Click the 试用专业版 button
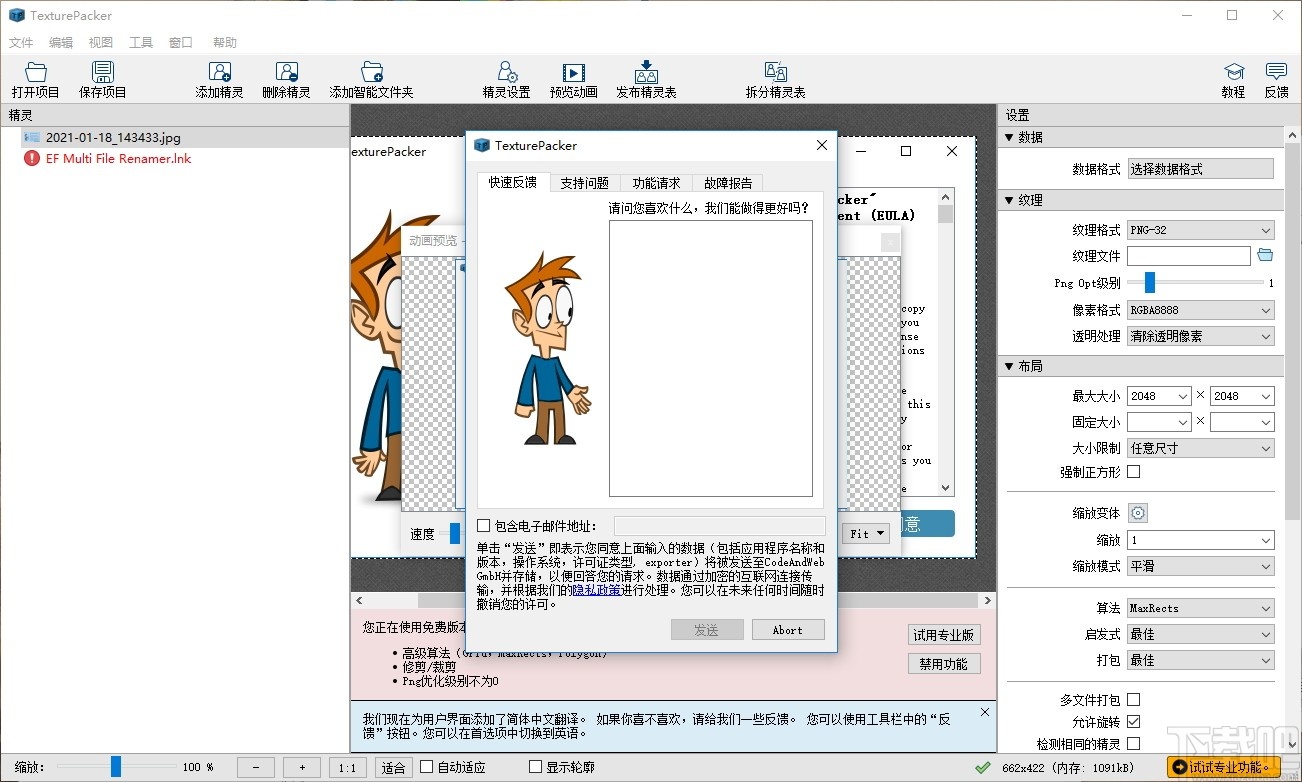The width and height of the screenshot is (1302, 782). [x=944, y=635]
